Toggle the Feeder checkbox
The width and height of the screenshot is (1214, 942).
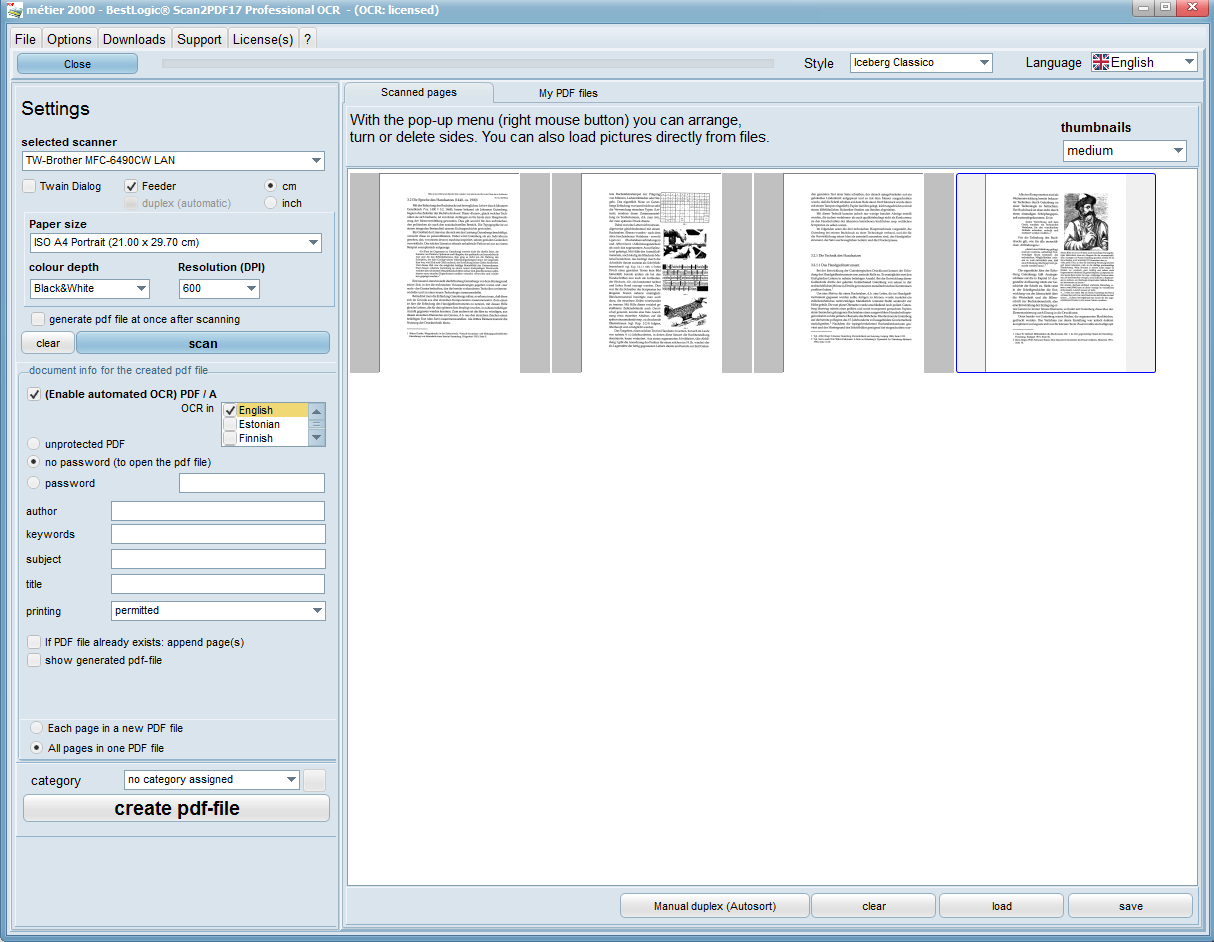[132, 186]
